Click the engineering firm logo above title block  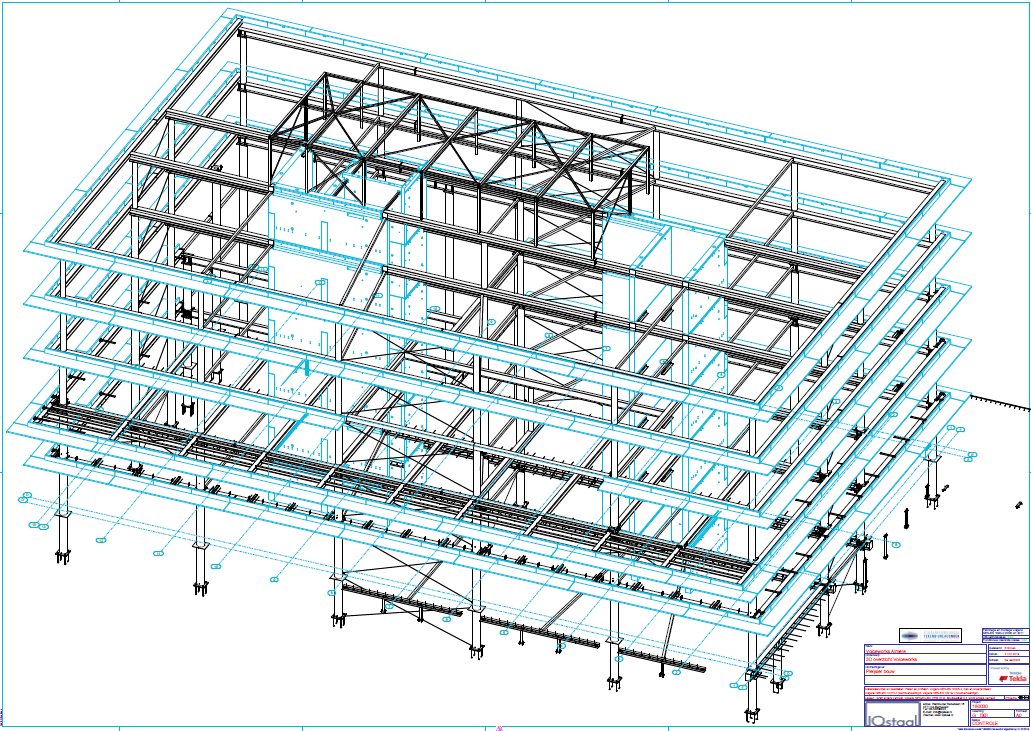[x=930, y=635]
